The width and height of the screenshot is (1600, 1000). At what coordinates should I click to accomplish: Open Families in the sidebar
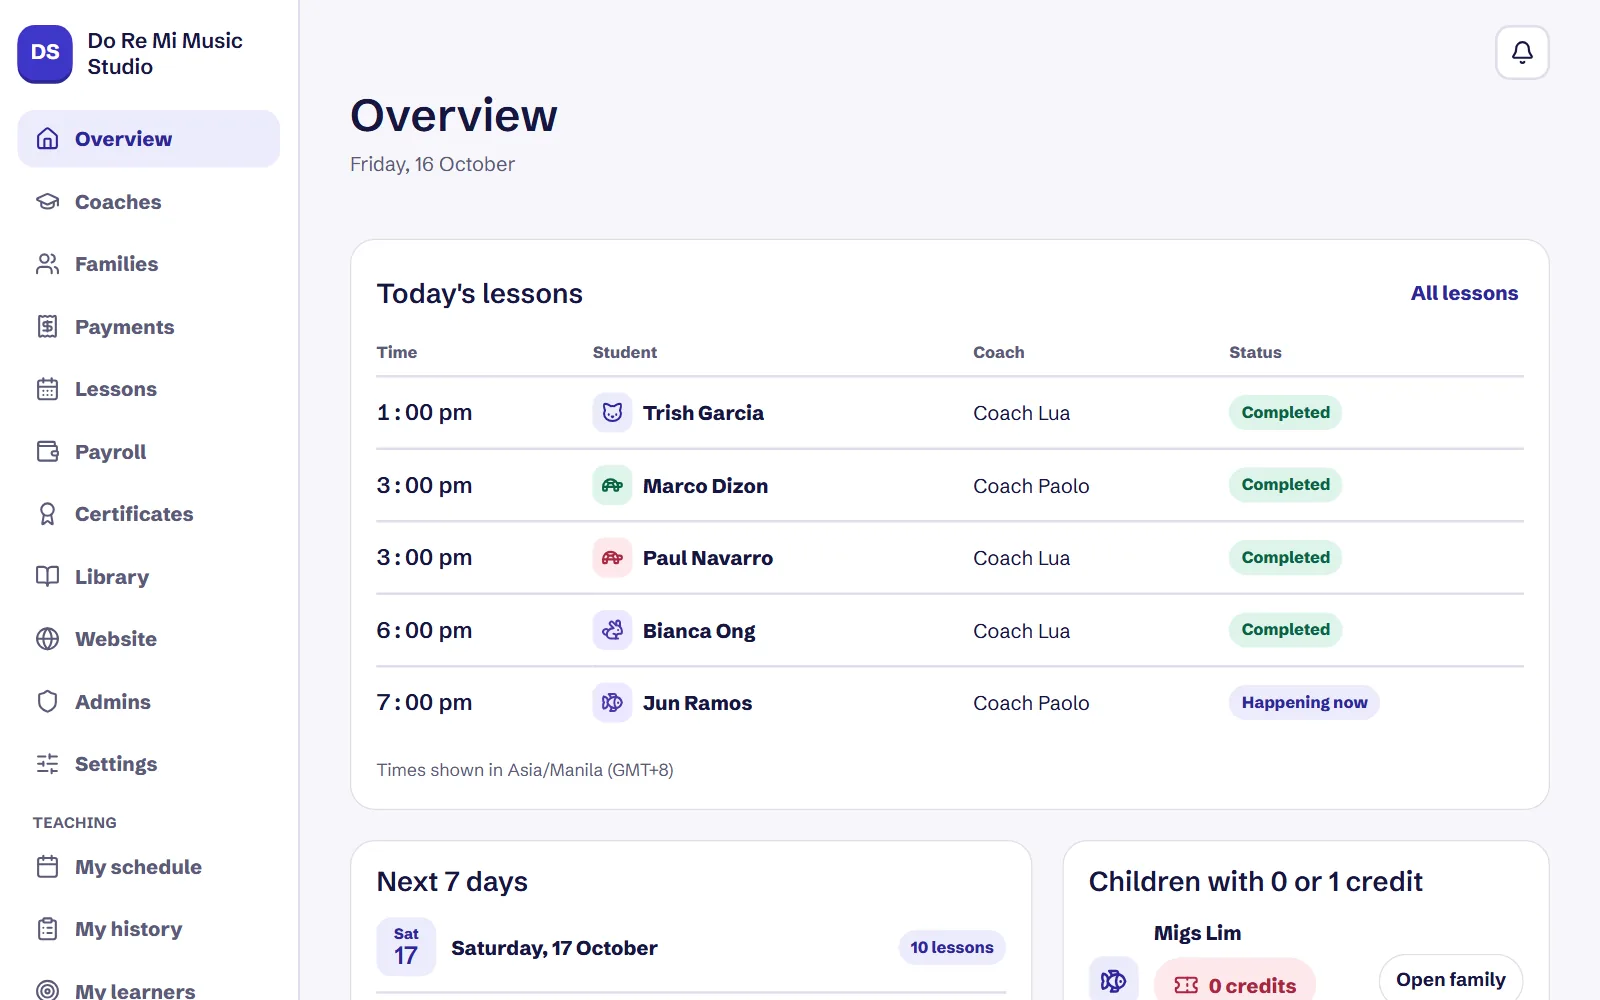point(149,264)
